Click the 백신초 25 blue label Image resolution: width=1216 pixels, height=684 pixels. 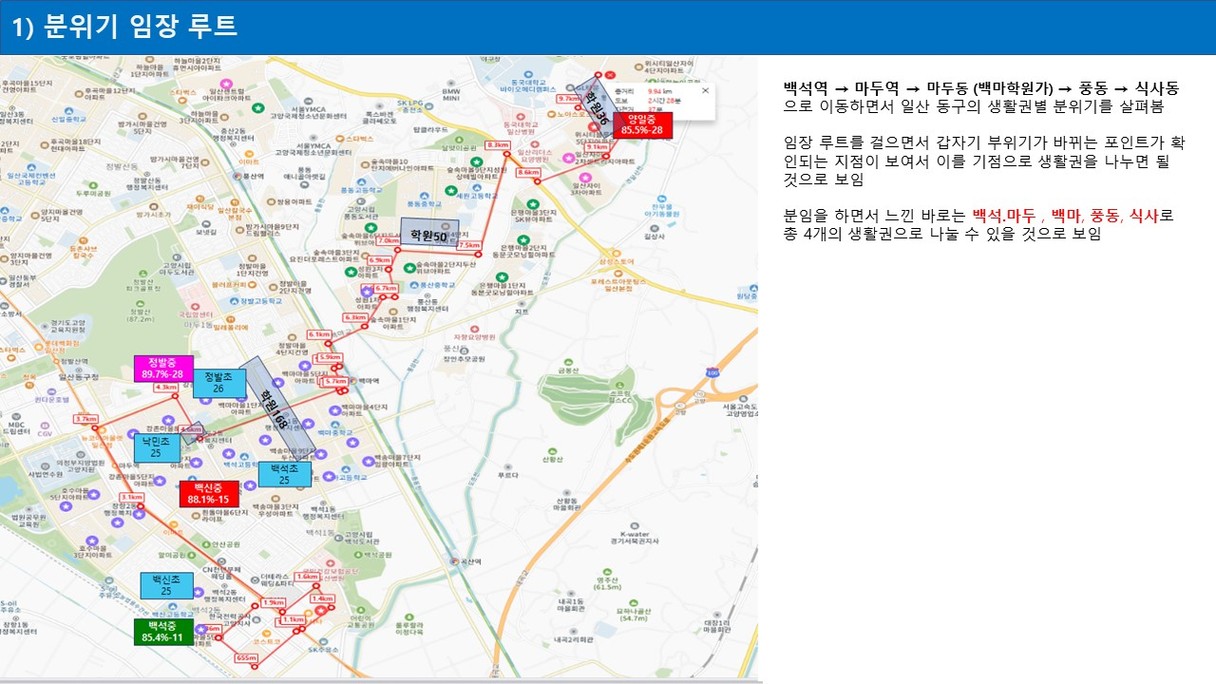(166, 585)
